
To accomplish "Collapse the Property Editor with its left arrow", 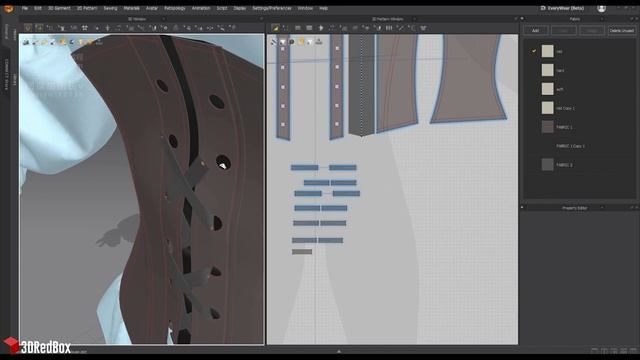I will click(x=522, y=207).
